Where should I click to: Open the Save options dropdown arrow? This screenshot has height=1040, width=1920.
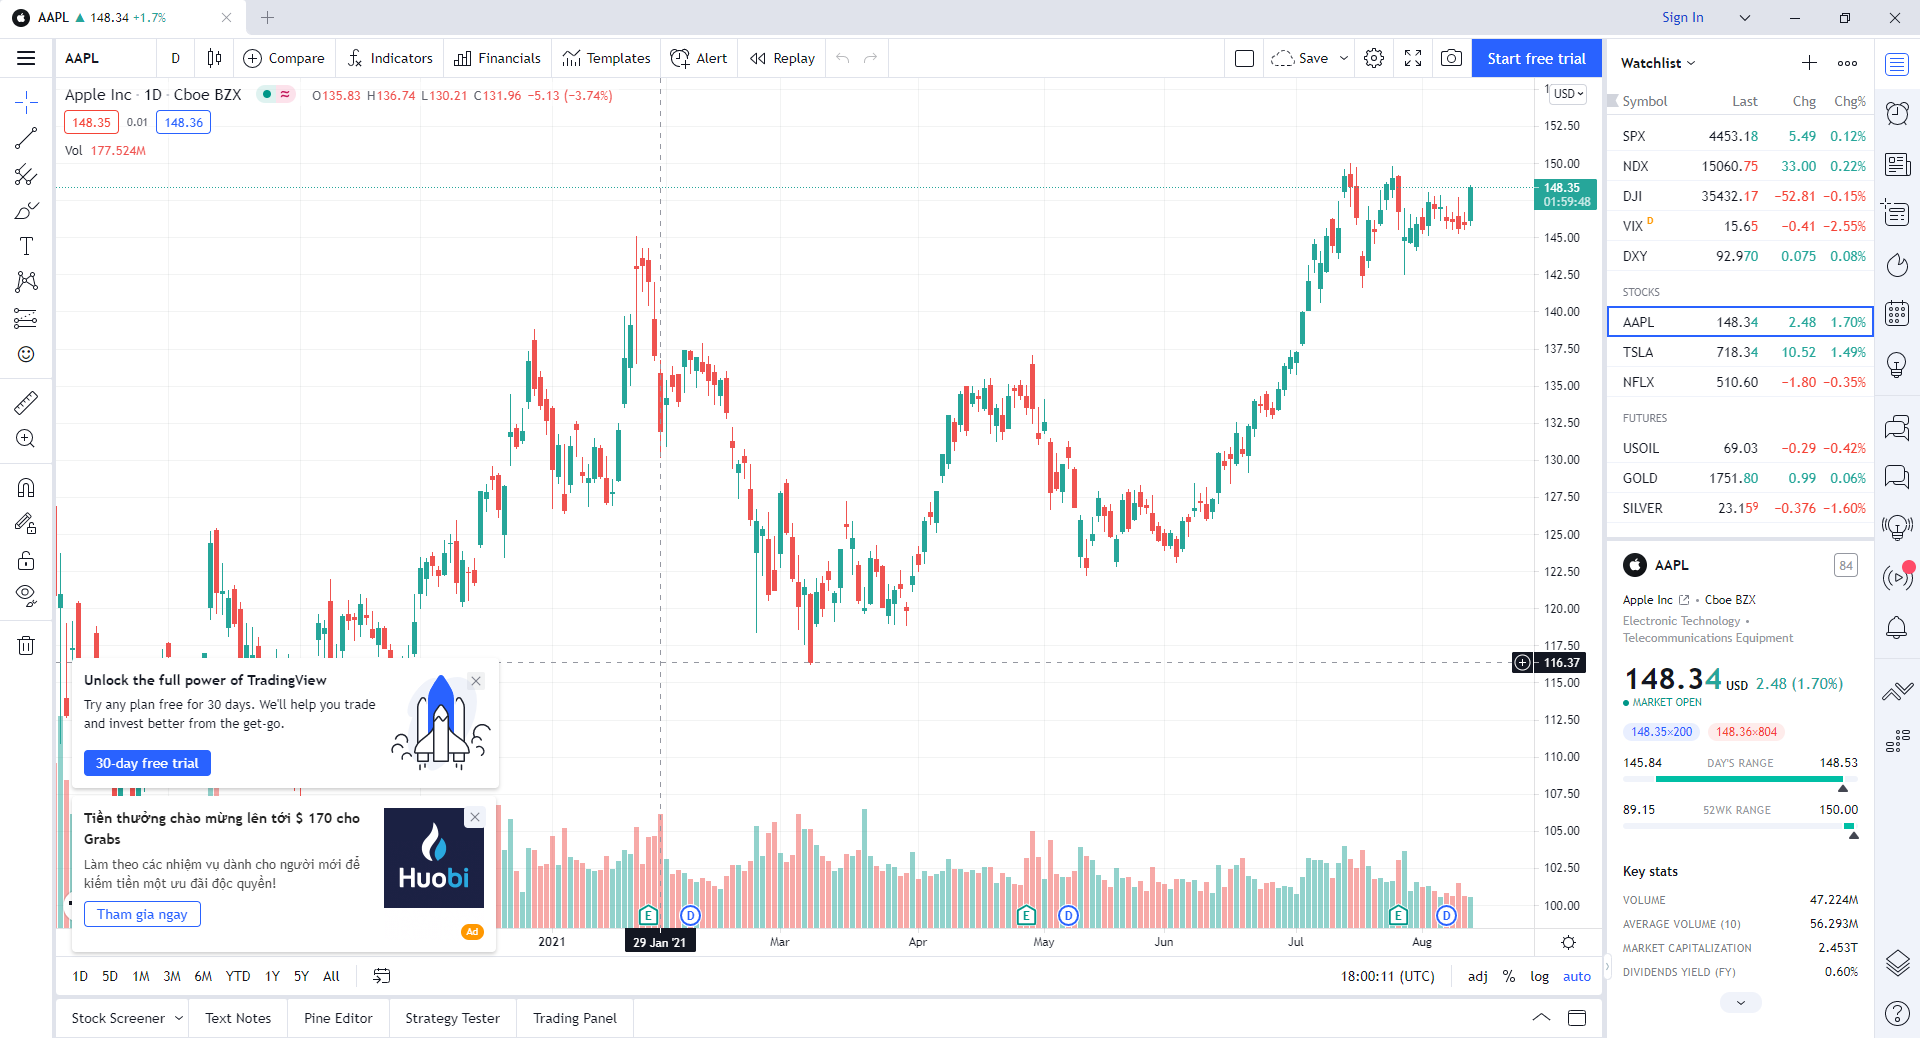click(x=1344, y=58)
